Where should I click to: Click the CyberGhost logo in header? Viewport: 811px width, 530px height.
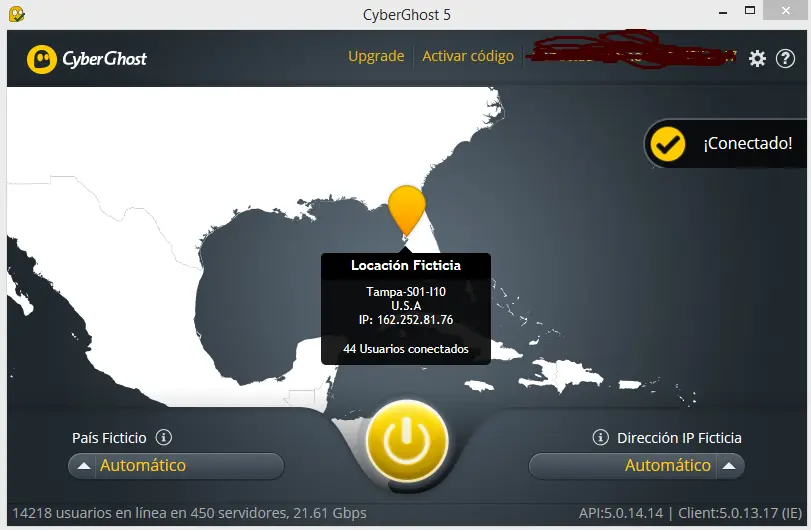[87, 59]
